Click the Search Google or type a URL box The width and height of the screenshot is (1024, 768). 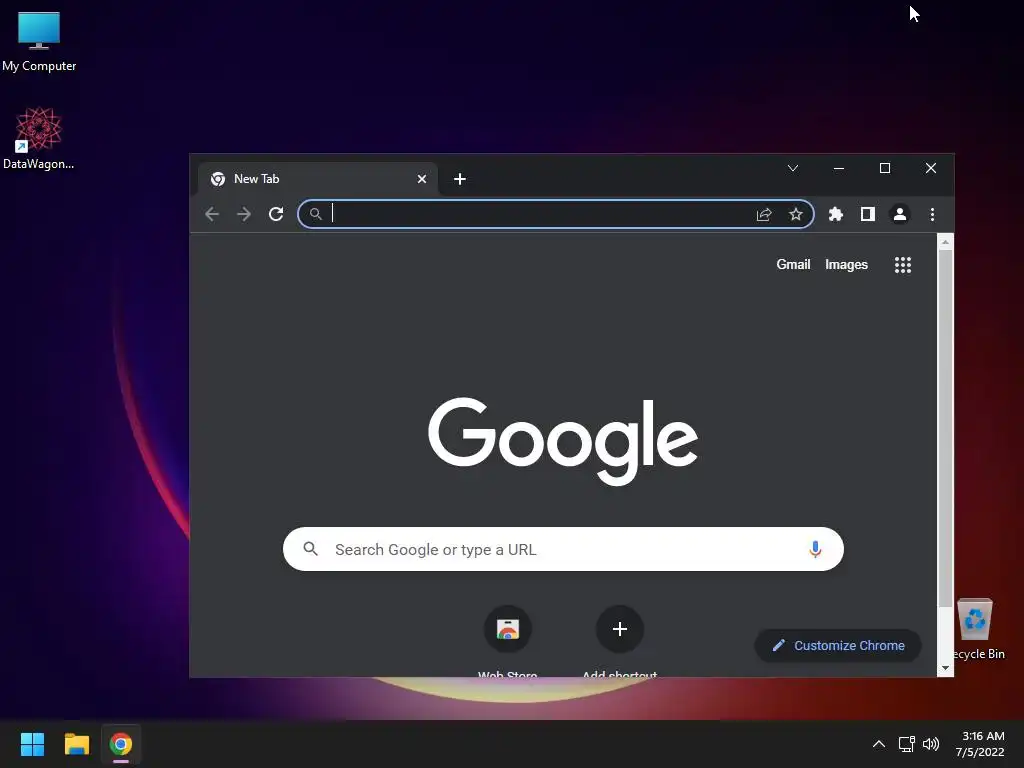tap(563, 549)
